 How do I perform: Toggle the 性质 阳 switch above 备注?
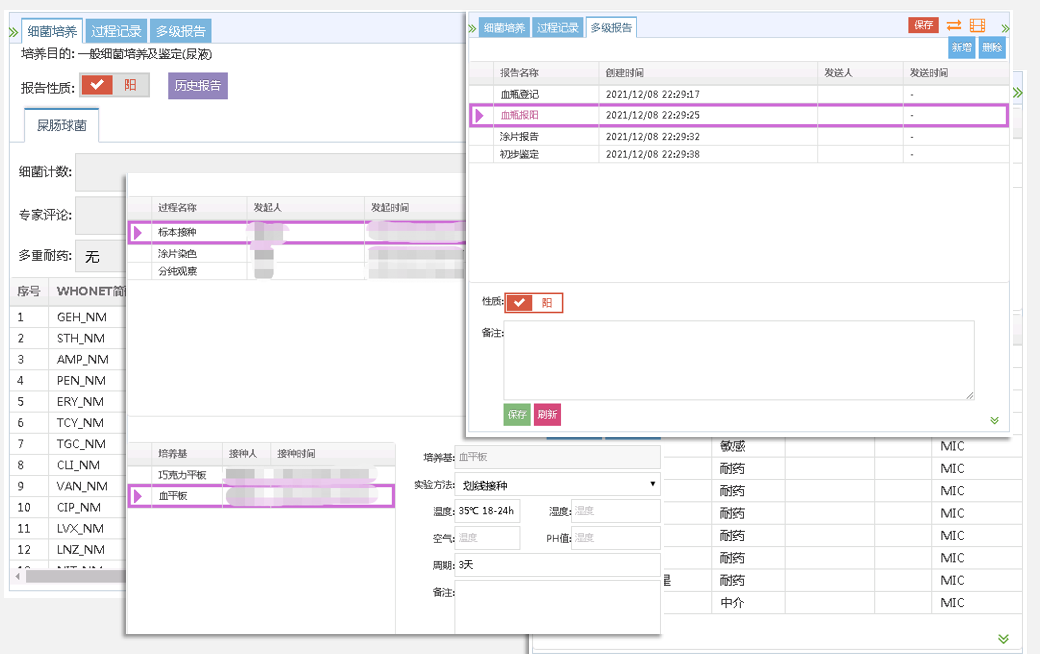(534, 302)
